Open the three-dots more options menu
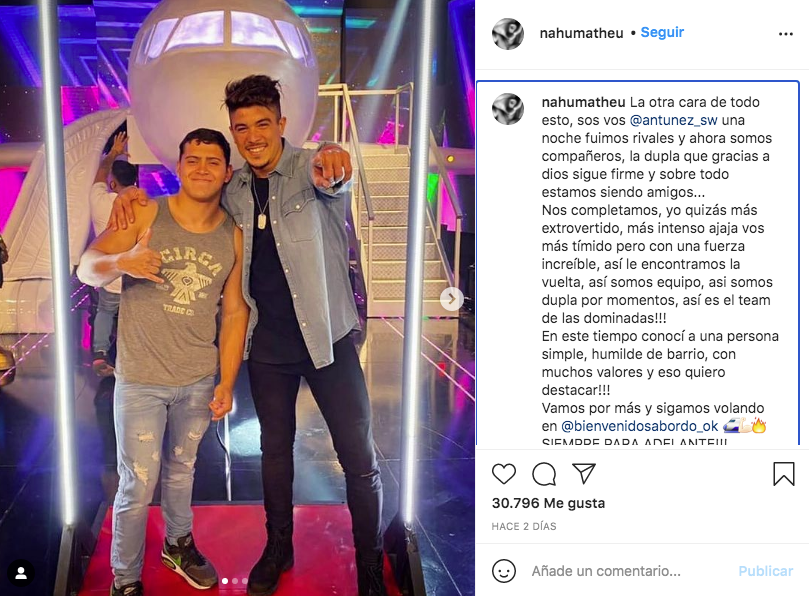 click(x=785, y=34)
